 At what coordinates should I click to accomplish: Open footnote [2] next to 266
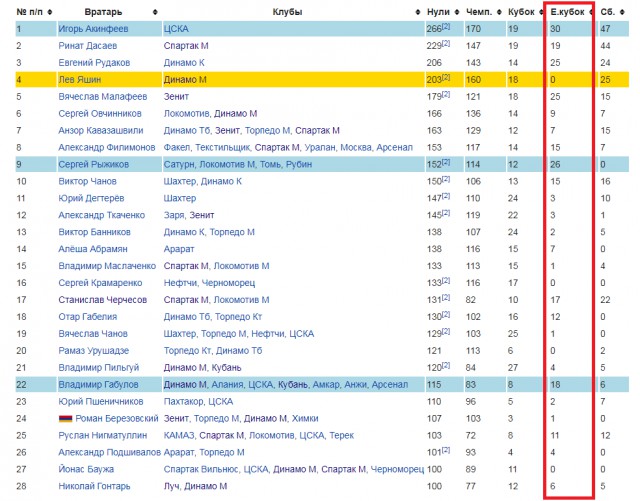(446, 26)
